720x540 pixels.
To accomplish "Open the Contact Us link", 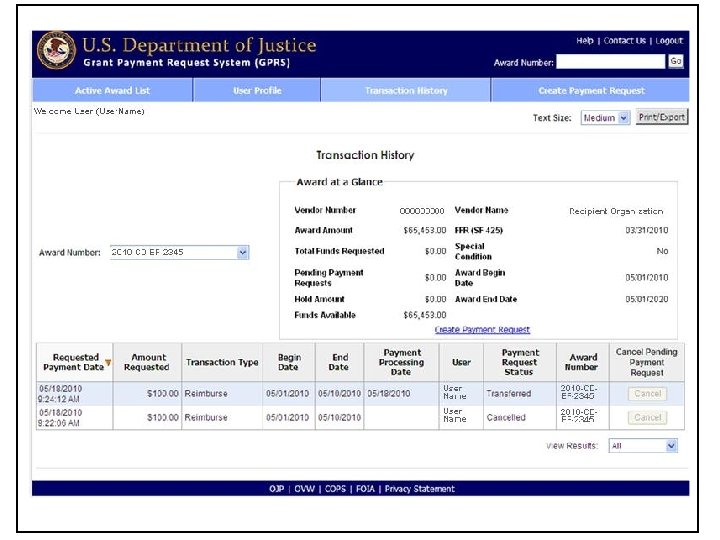I will click(624, 40).
